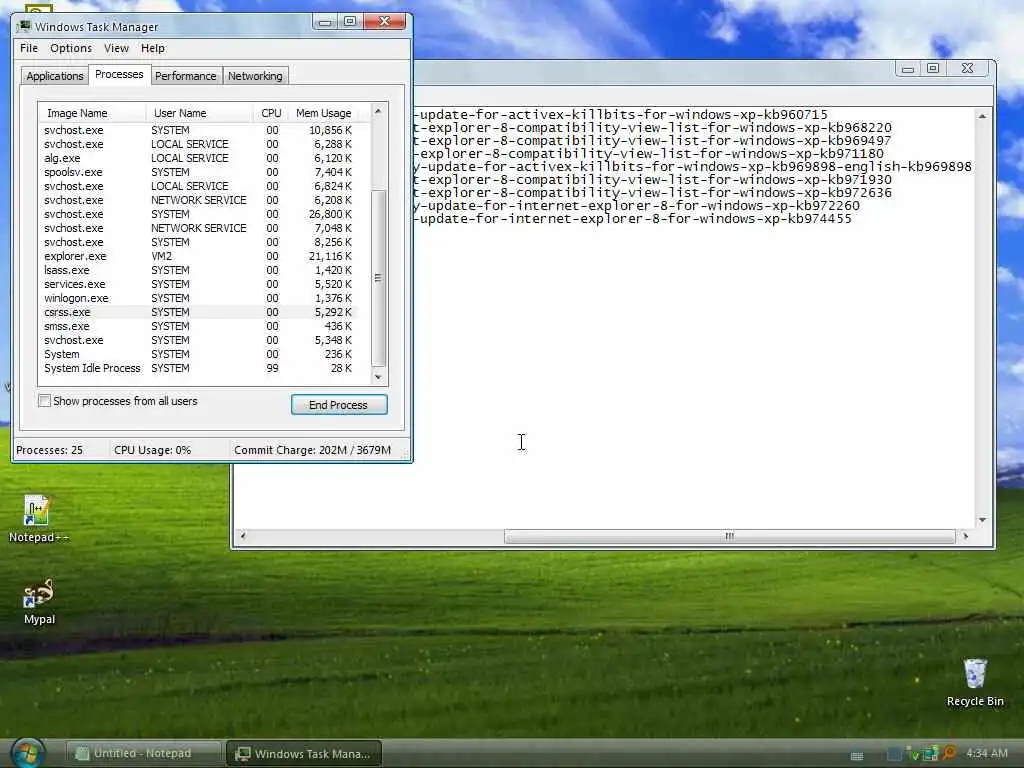Open the Recycle Bin desktop icon

tap(975, 682)
